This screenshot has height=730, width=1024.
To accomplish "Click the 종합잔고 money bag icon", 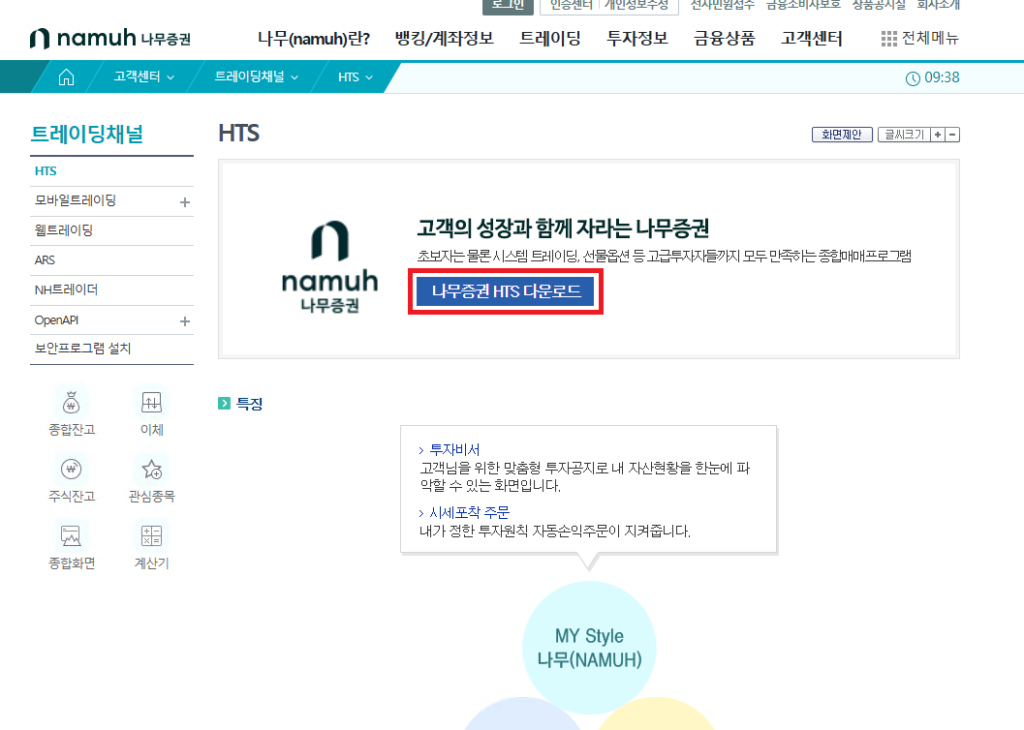I will [x=71, y=403].
